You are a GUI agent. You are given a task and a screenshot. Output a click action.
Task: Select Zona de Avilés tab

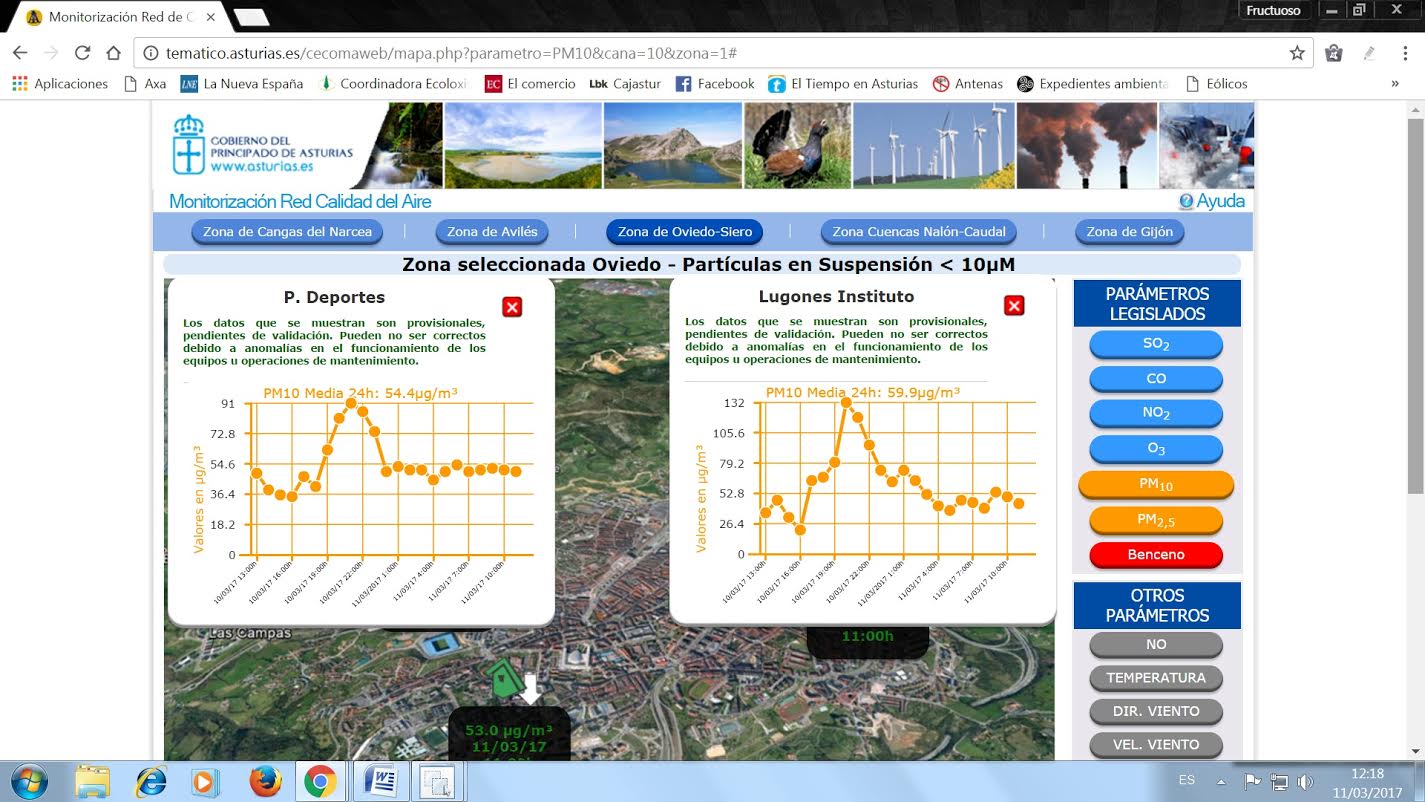(492, 232)
